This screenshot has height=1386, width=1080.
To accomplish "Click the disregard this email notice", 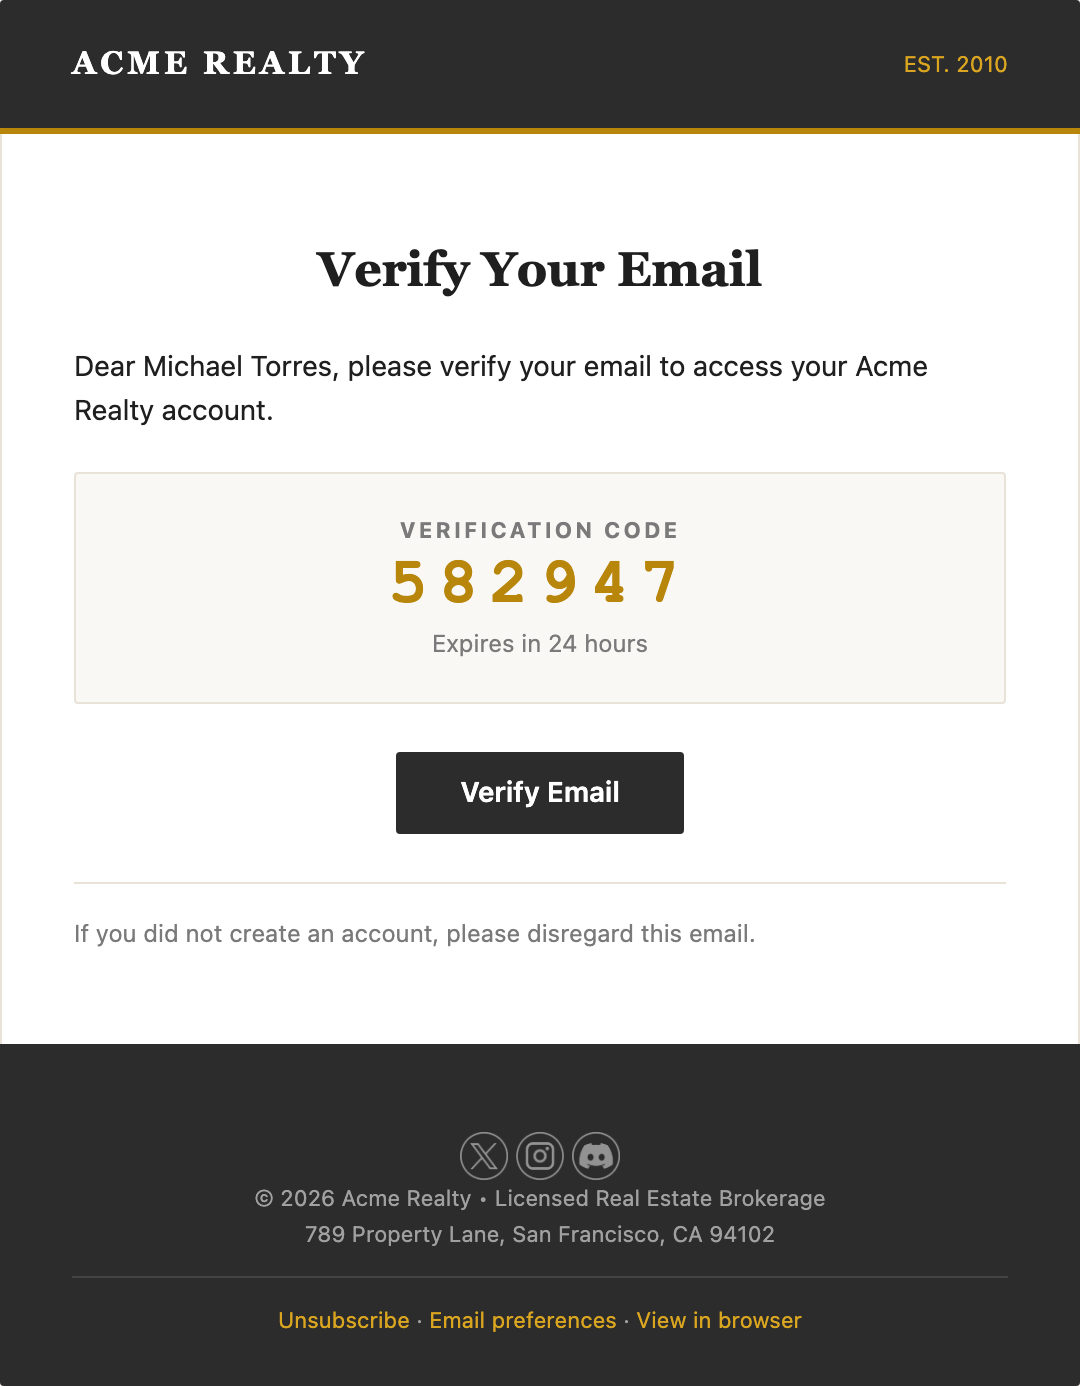I will point(415,933).
